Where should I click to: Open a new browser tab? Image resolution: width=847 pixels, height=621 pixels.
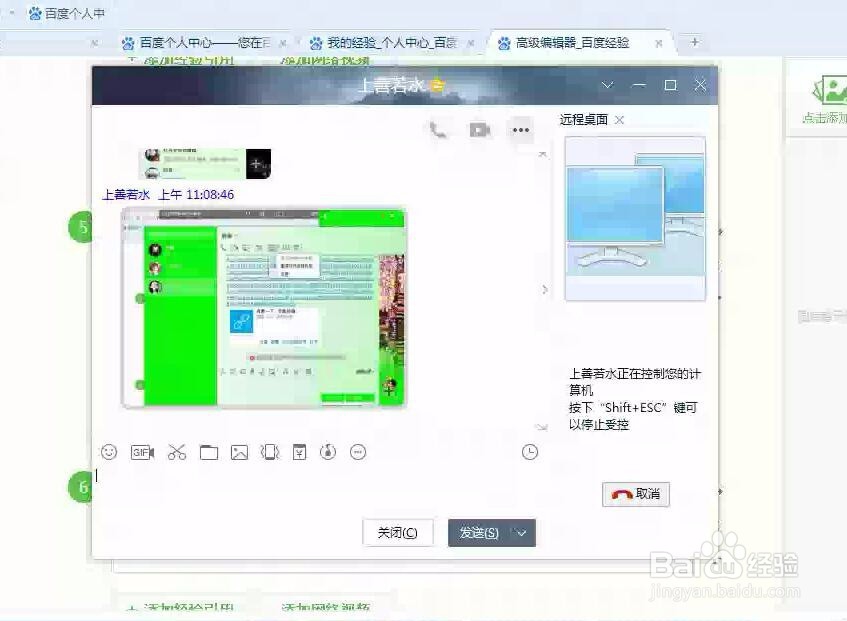[695, 42]
